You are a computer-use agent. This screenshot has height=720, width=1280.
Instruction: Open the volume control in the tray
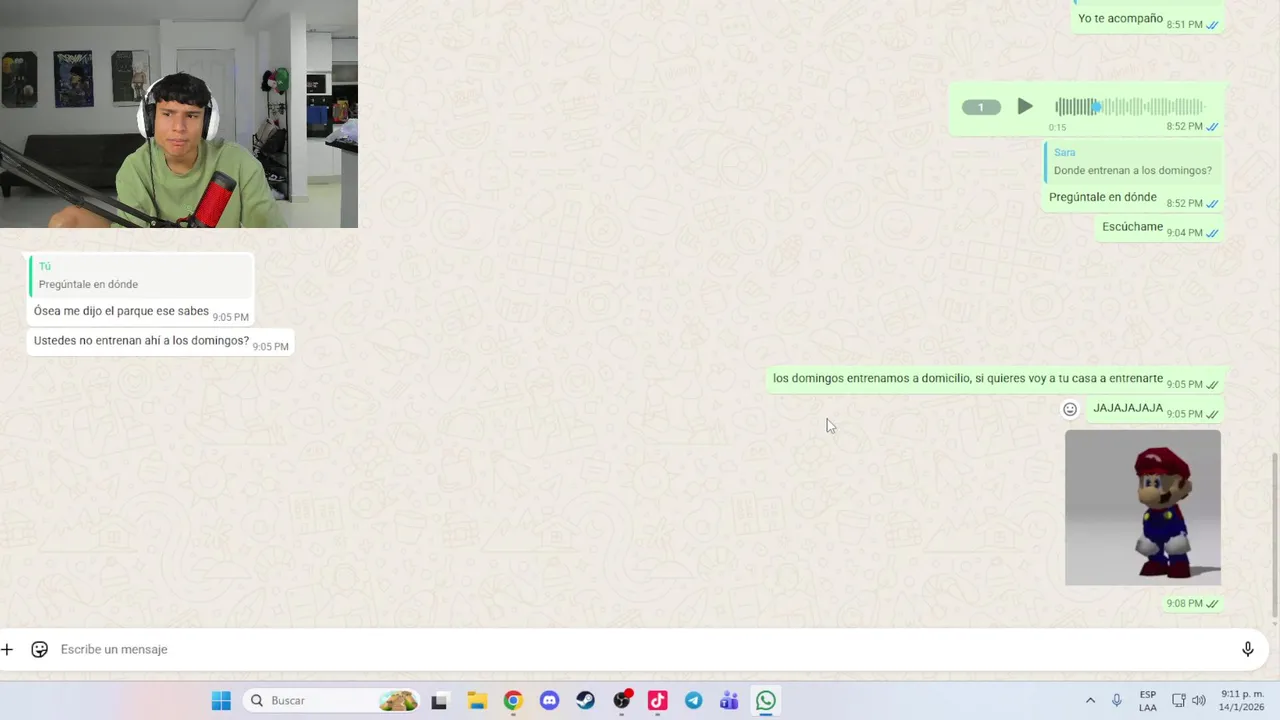pos(1199,701)
